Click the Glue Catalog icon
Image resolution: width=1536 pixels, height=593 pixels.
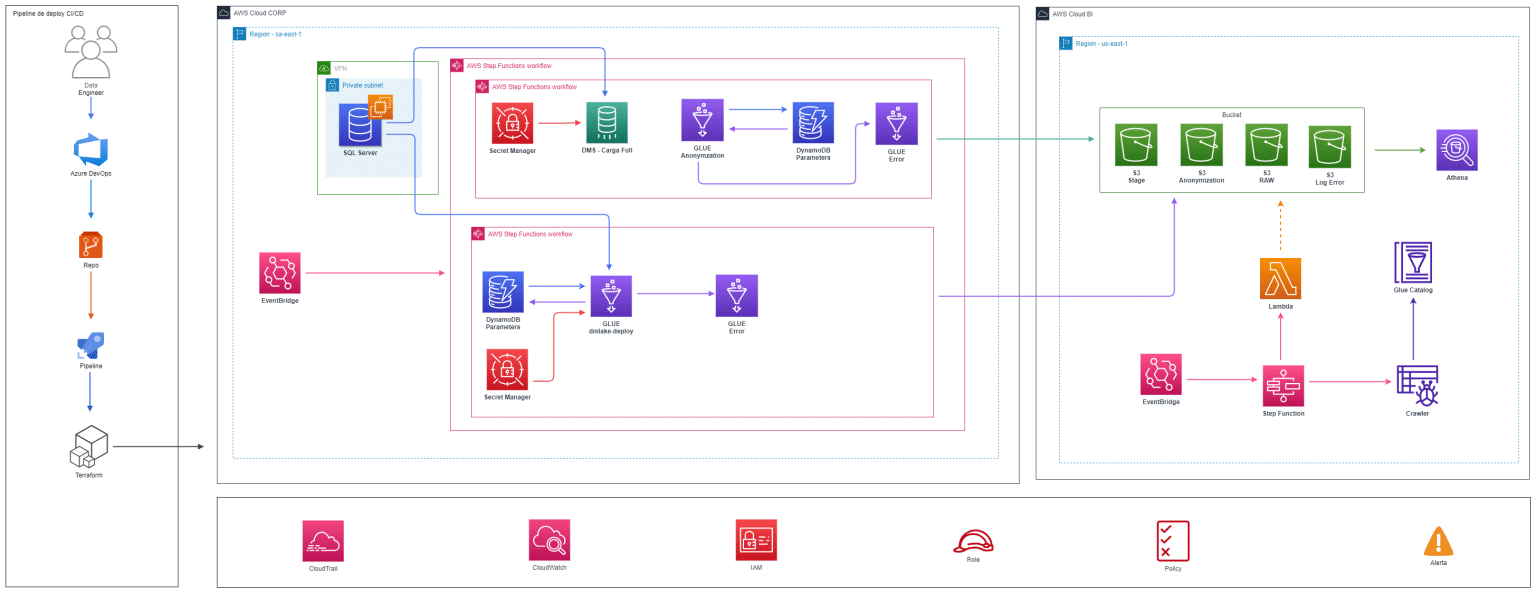[1413, 262]
